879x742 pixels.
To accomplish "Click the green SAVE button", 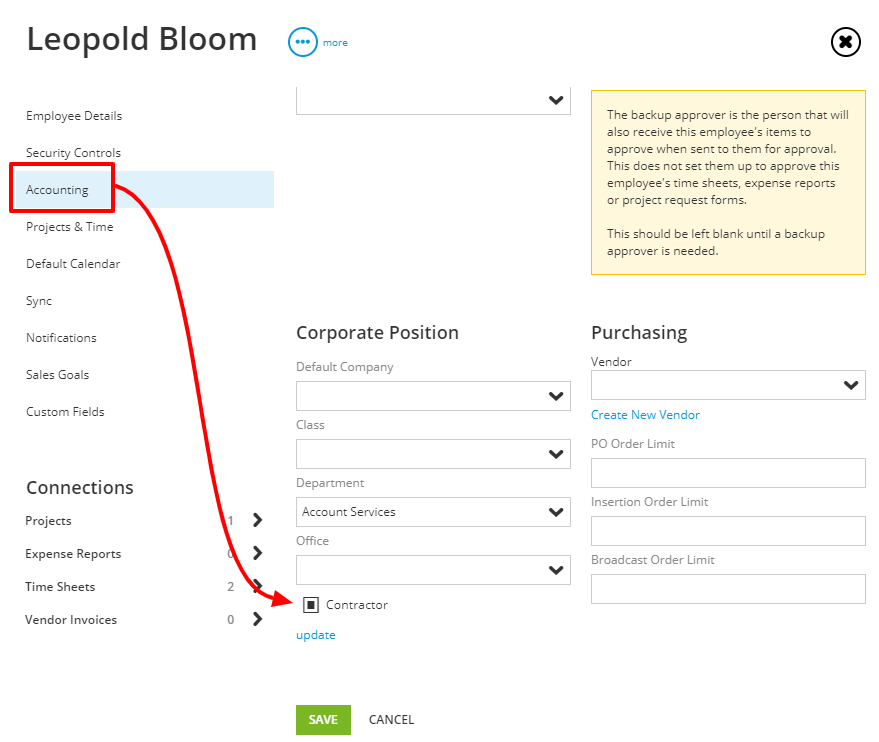I will (x=323, y=720).
